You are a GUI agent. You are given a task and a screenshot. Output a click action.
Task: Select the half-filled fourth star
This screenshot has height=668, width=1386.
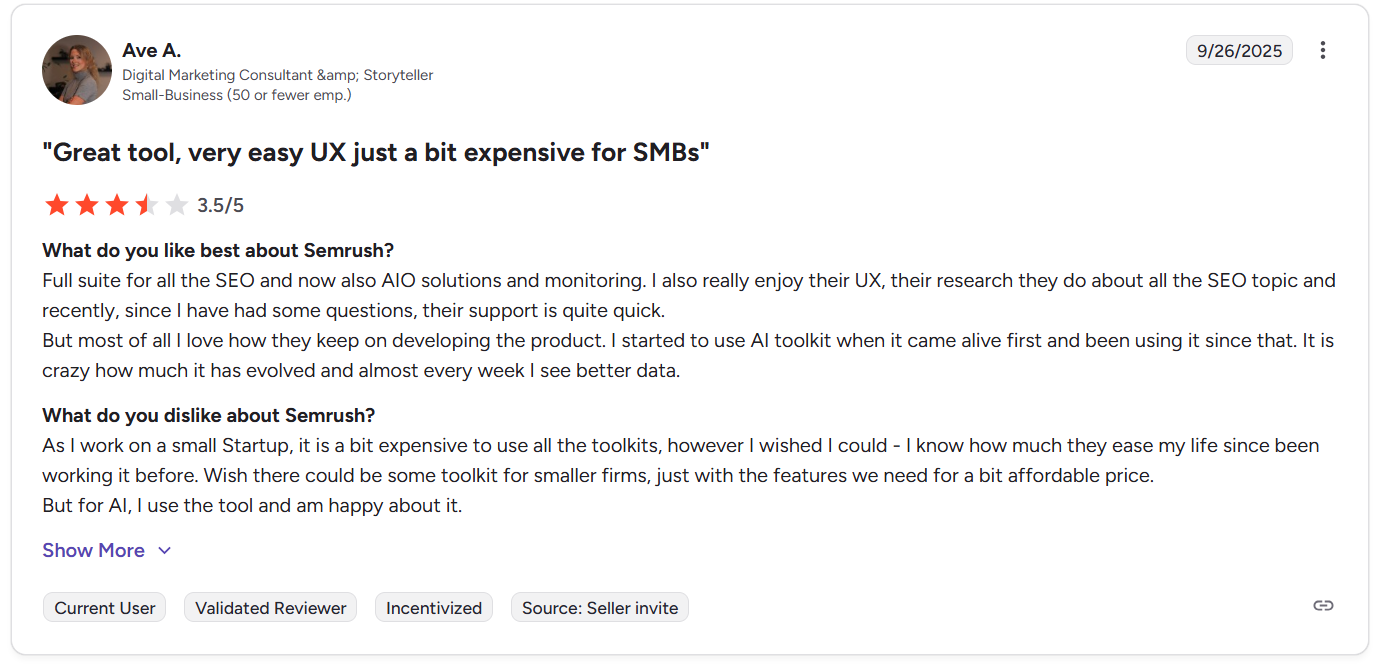pyautogui.click(x=147, y=204)
